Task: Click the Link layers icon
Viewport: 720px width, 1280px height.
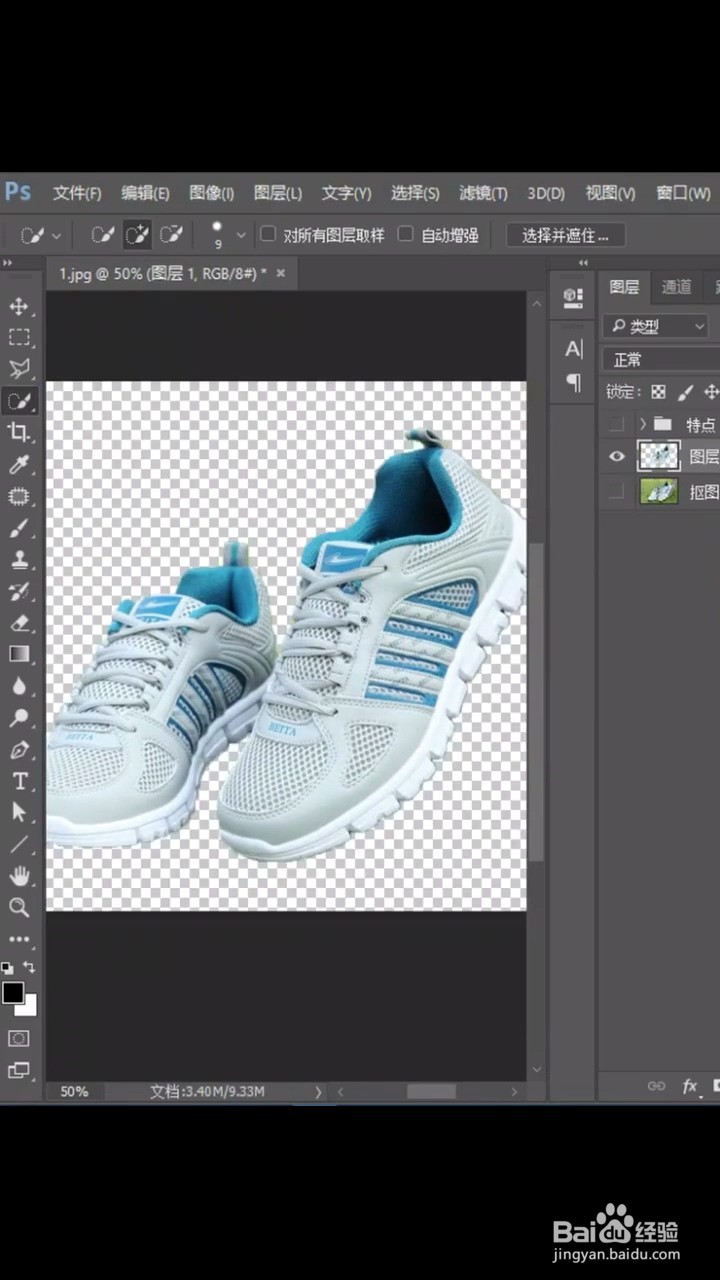Action: click(x=656, y=1086)
